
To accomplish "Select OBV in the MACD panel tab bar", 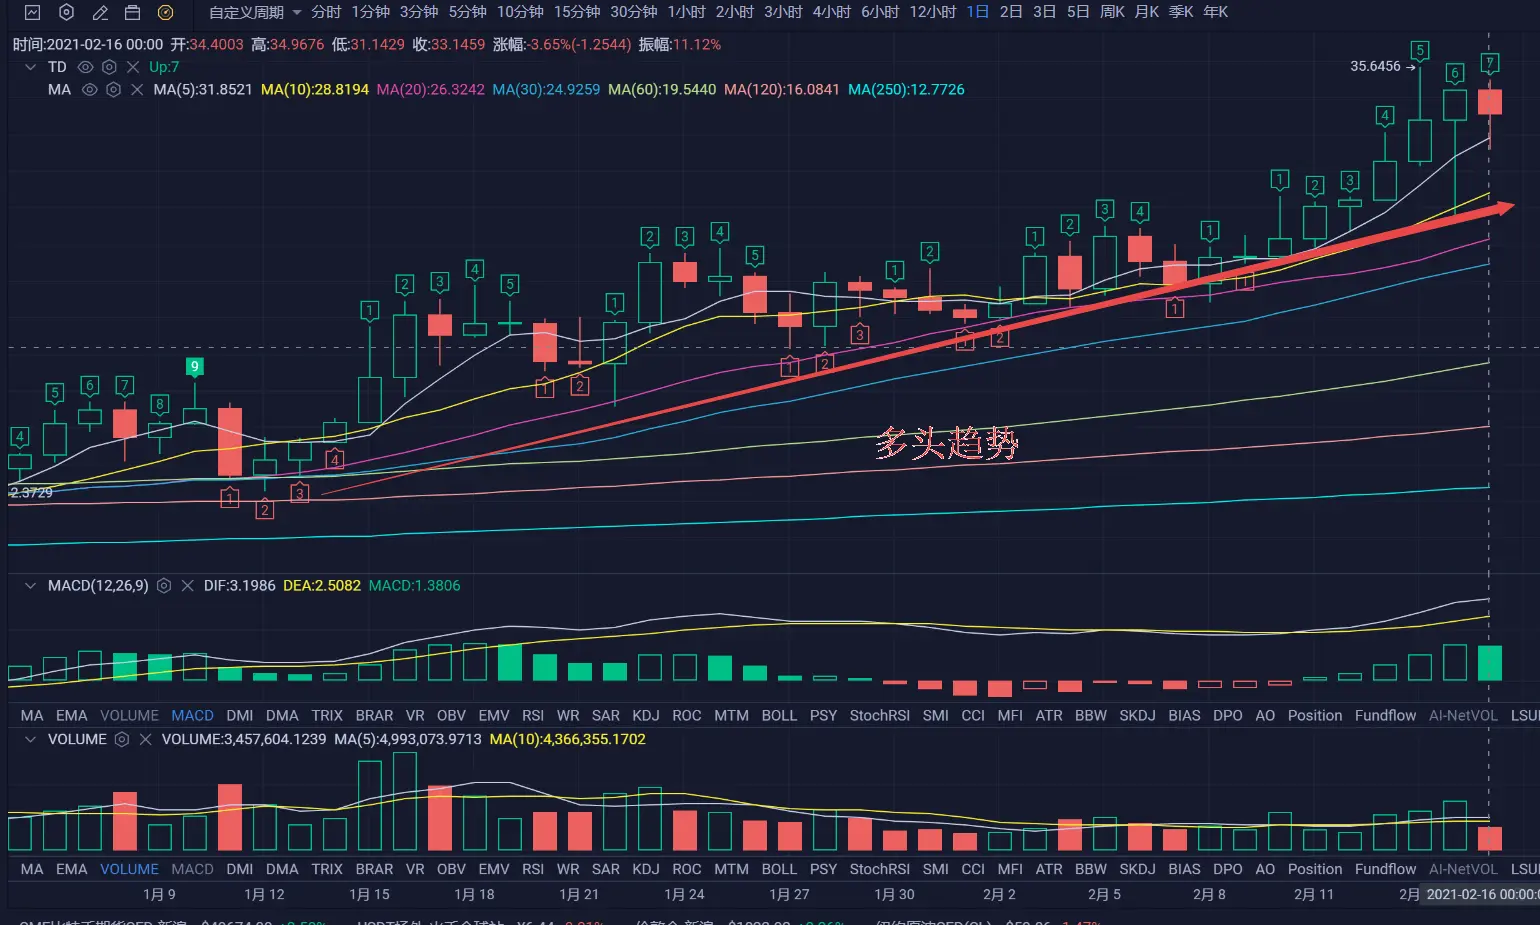I will pyautogui.click(x=451, y=715).
